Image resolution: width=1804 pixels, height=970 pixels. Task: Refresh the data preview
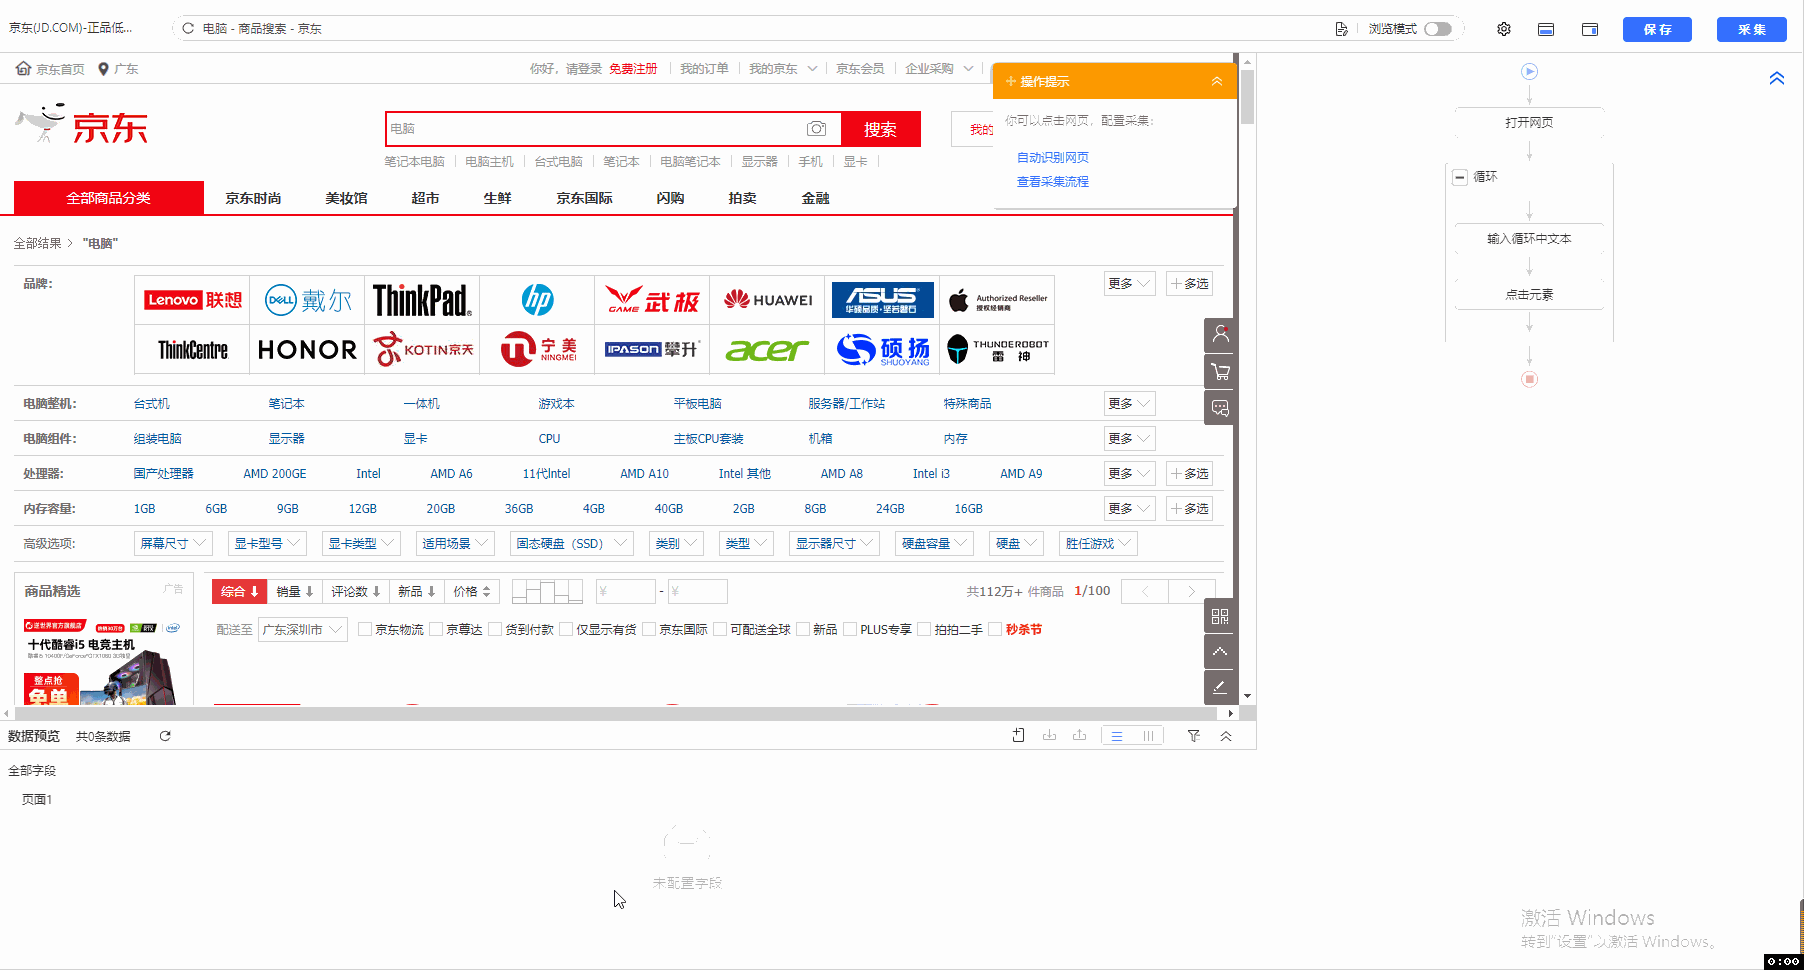click(165, 736)
